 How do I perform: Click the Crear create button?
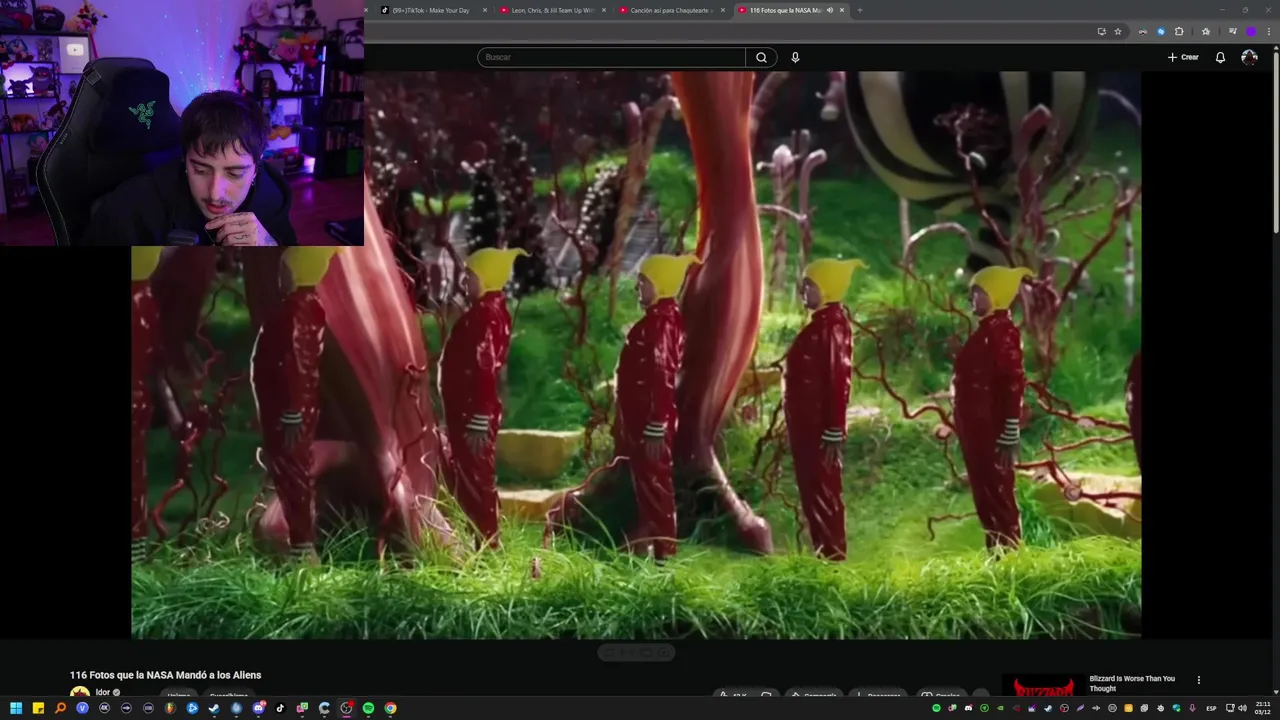pyautogui.click(x=1183, y=57)
